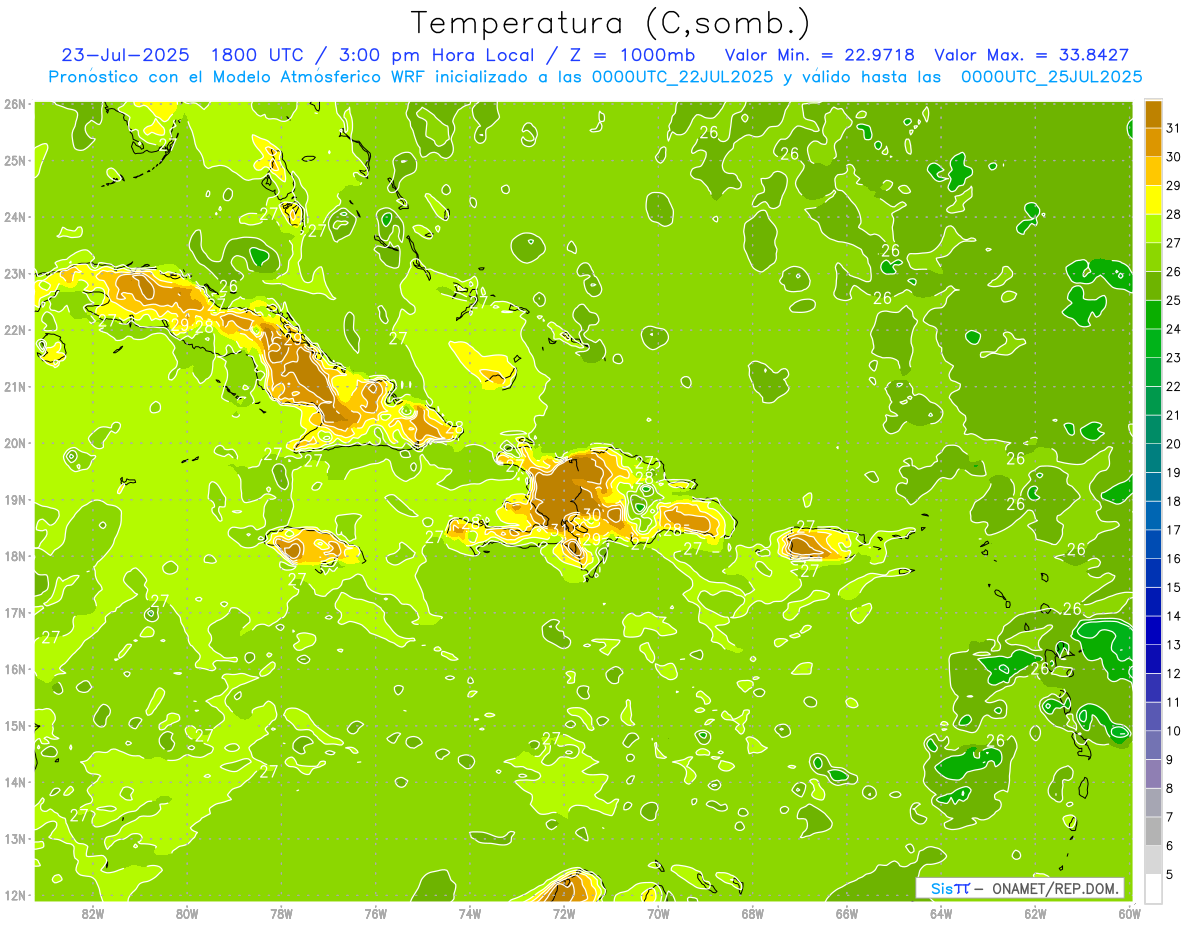
Task: Select the "0000UTC_22JUL2025" initialization time
Action: [x=682, y=77]
